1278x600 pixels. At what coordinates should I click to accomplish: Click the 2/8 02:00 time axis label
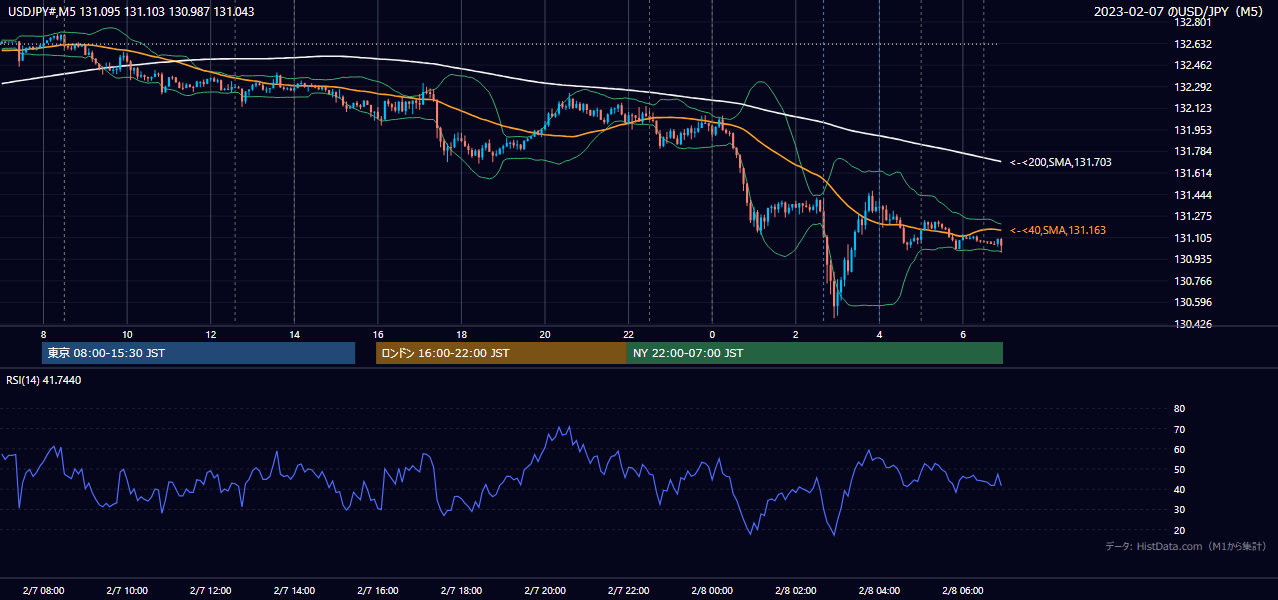[795, 591]
